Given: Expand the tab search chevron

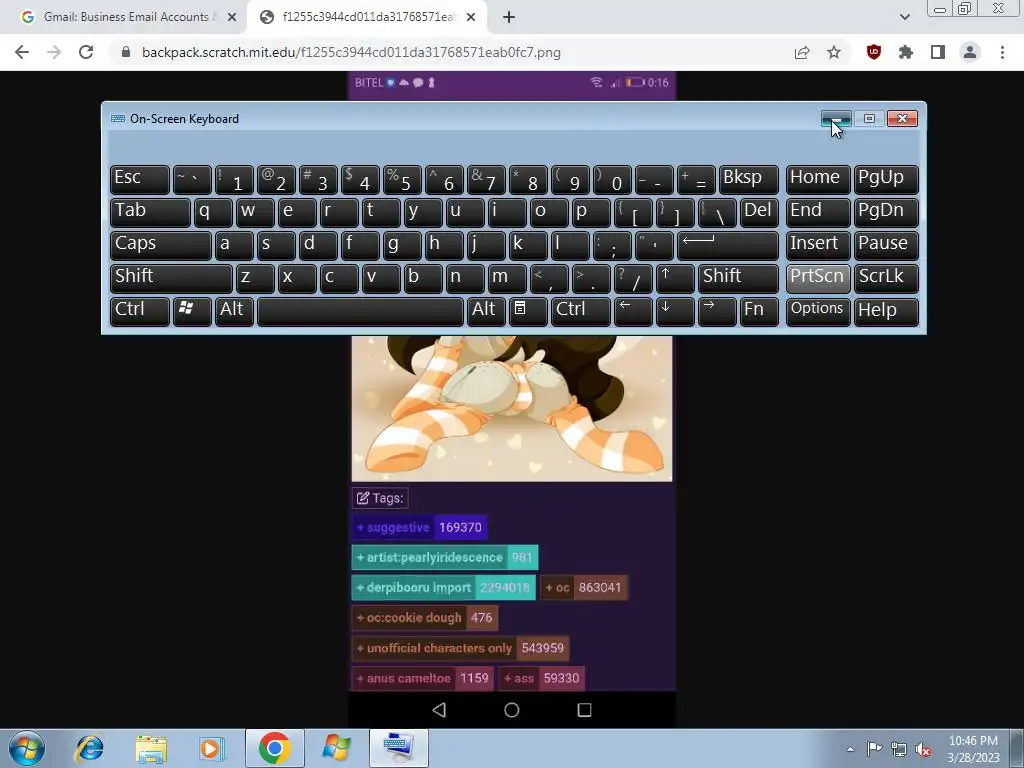Looking at the screenshot, I should [x=904, y=17].
